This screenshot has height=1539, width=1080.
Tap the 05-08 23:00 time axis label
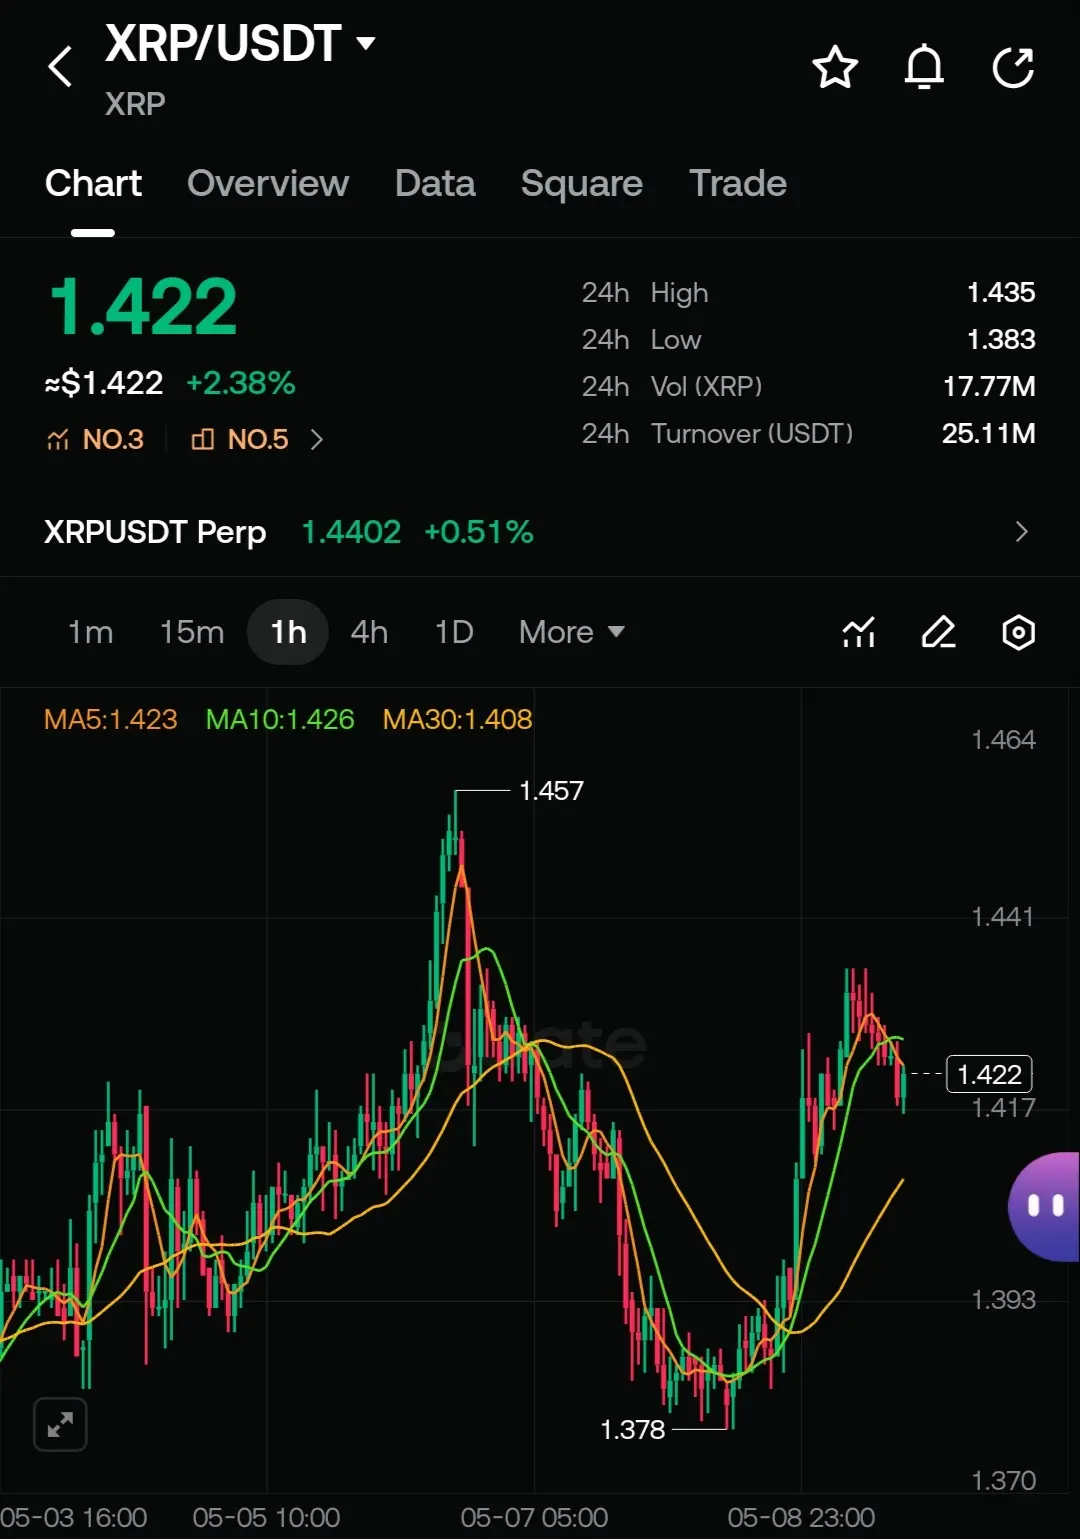(x=801, y=1517)
